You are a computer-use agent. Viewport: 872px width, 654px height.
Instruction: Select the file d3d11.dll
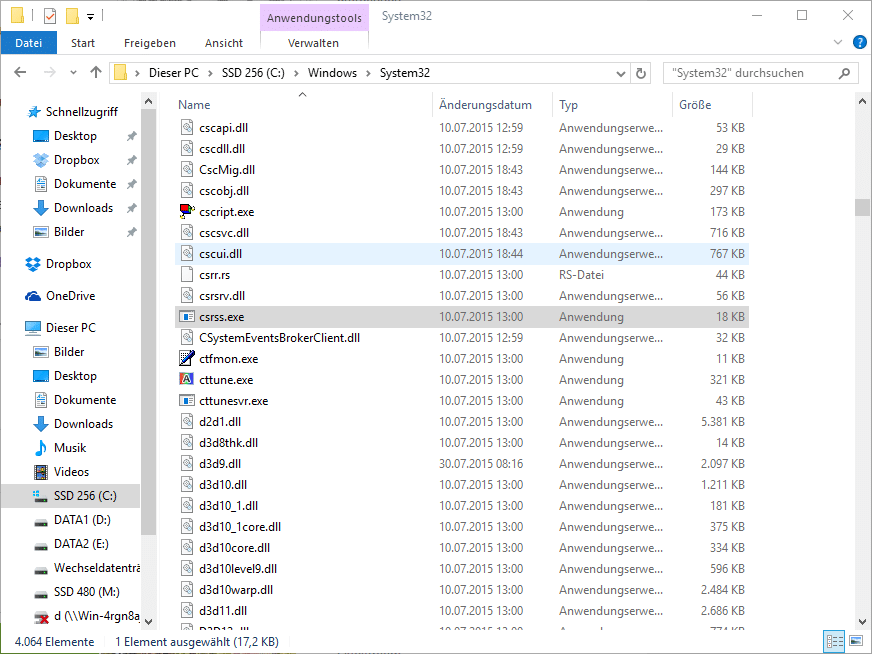[x=462, y=611]
